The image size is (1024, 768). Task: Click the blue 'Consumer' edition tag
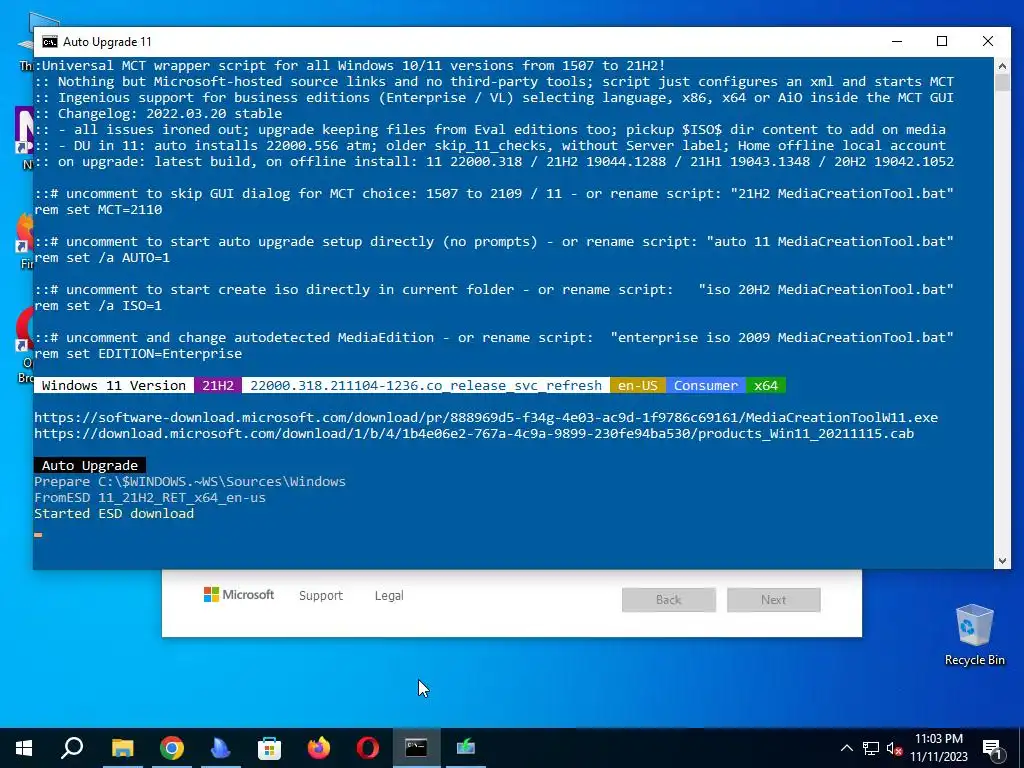(x=705, y=385)
